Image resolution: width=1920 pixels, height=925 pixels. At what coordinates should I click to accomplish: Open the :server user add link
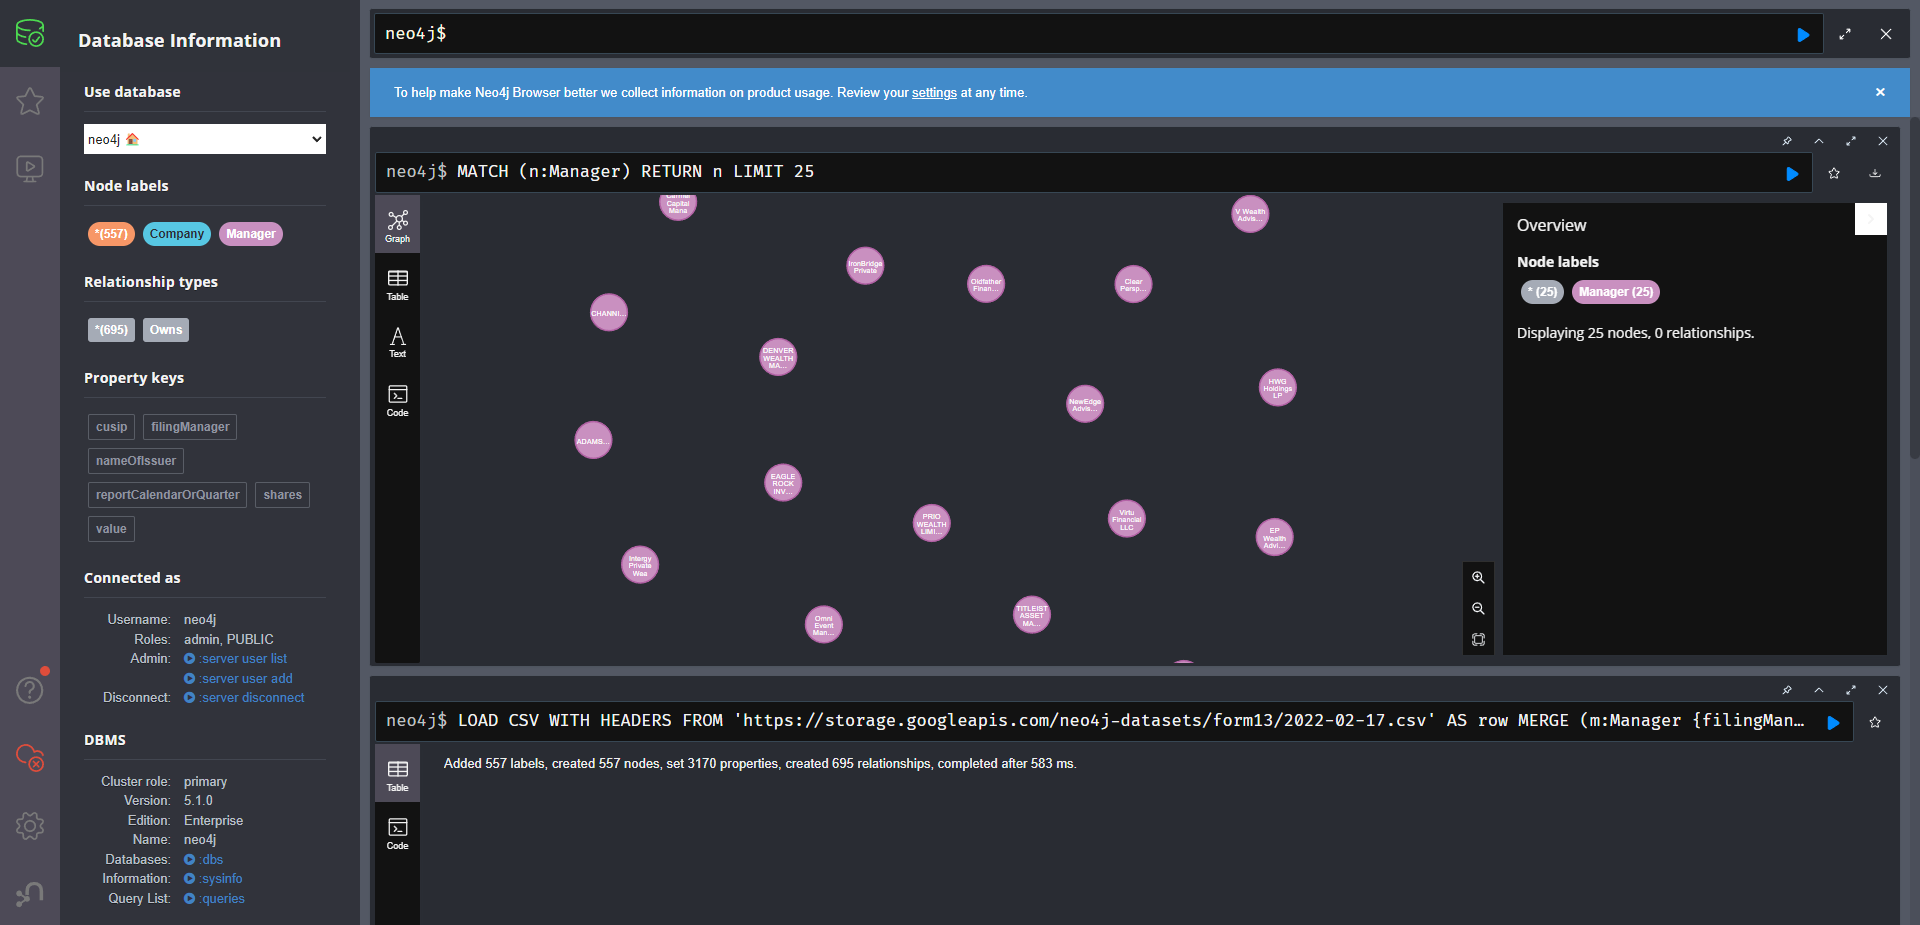[238, 679]
